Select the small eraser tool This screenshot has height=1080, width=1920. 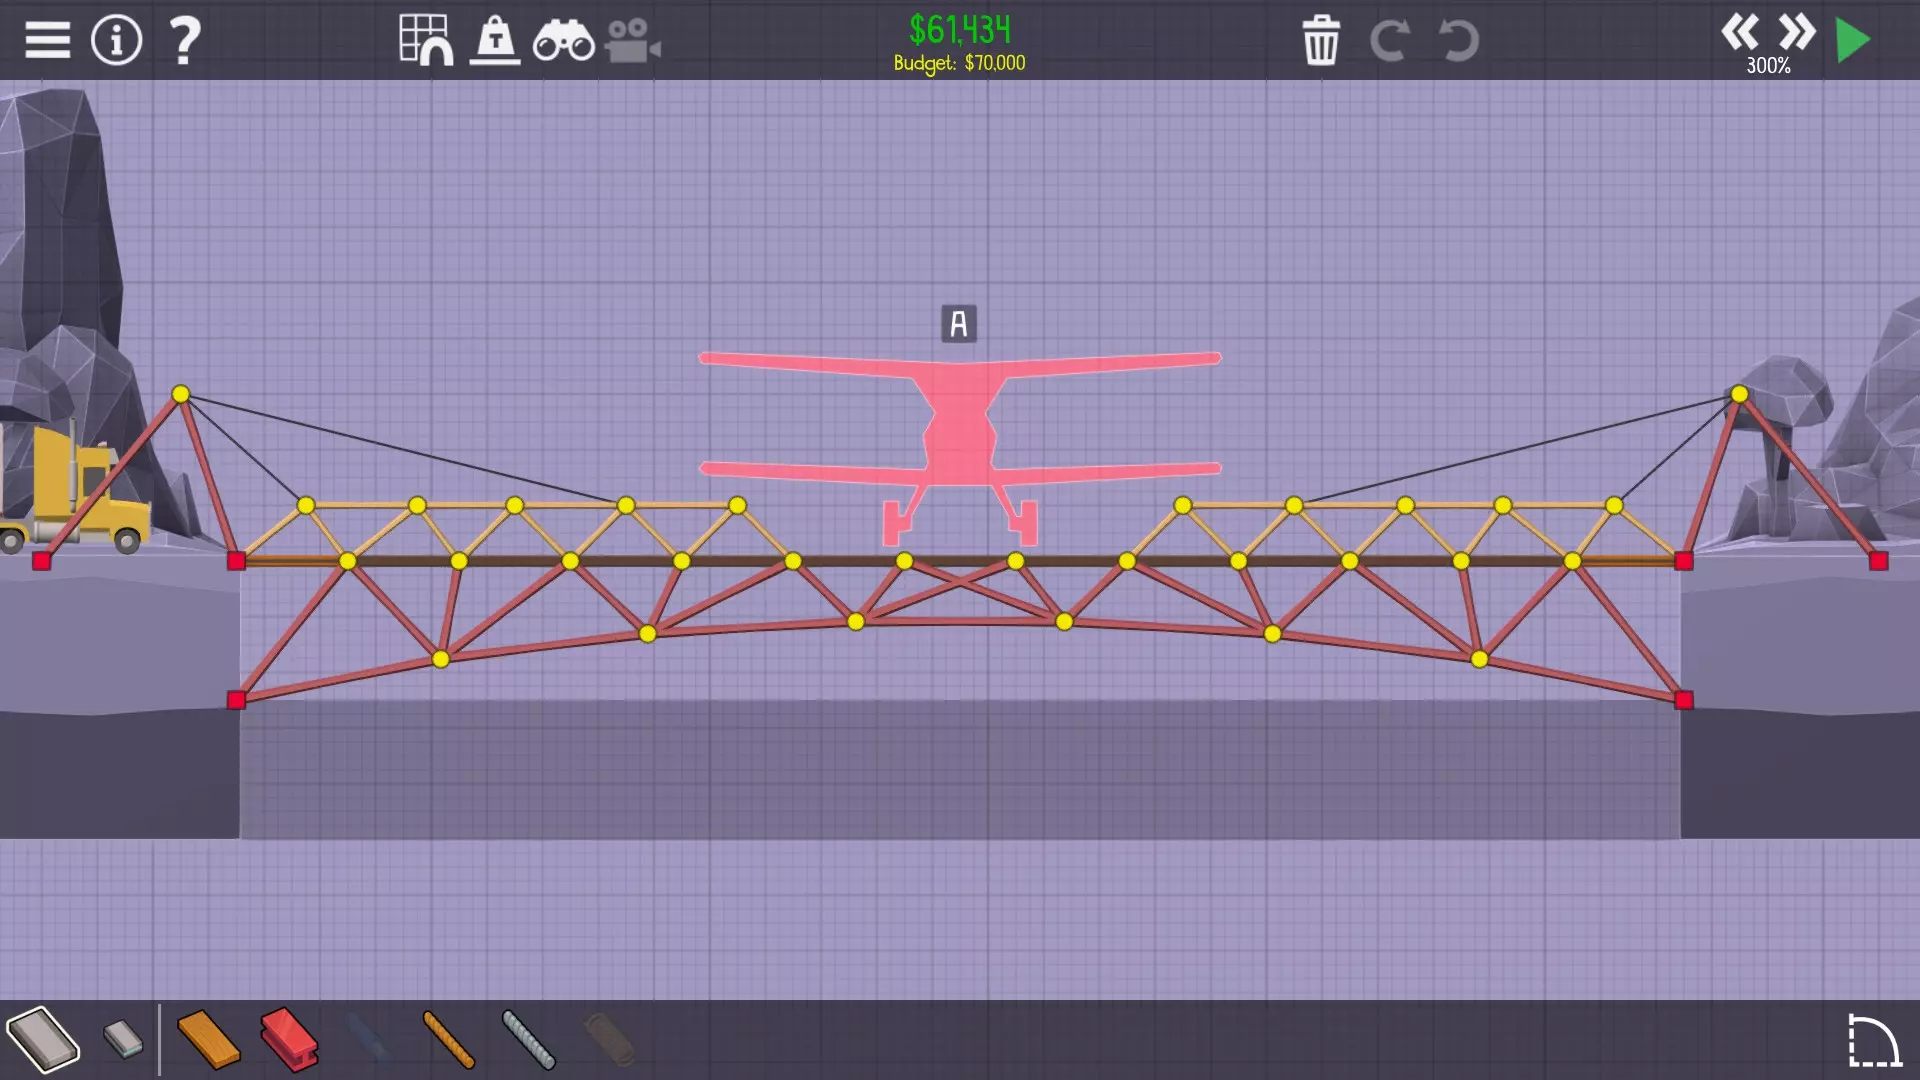(x=124, y=1039)
